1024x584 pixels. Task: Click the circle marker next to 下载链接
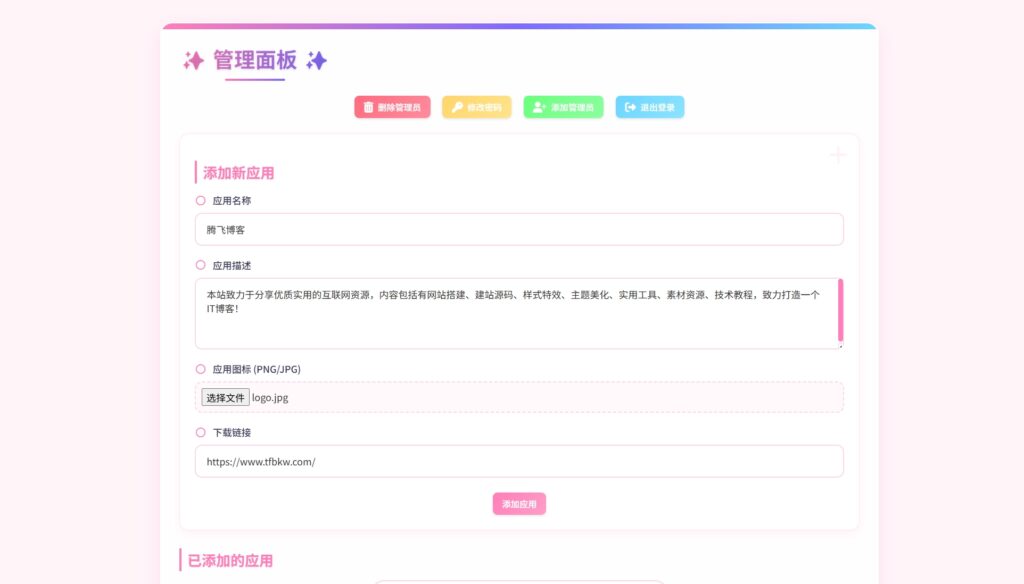201,433
